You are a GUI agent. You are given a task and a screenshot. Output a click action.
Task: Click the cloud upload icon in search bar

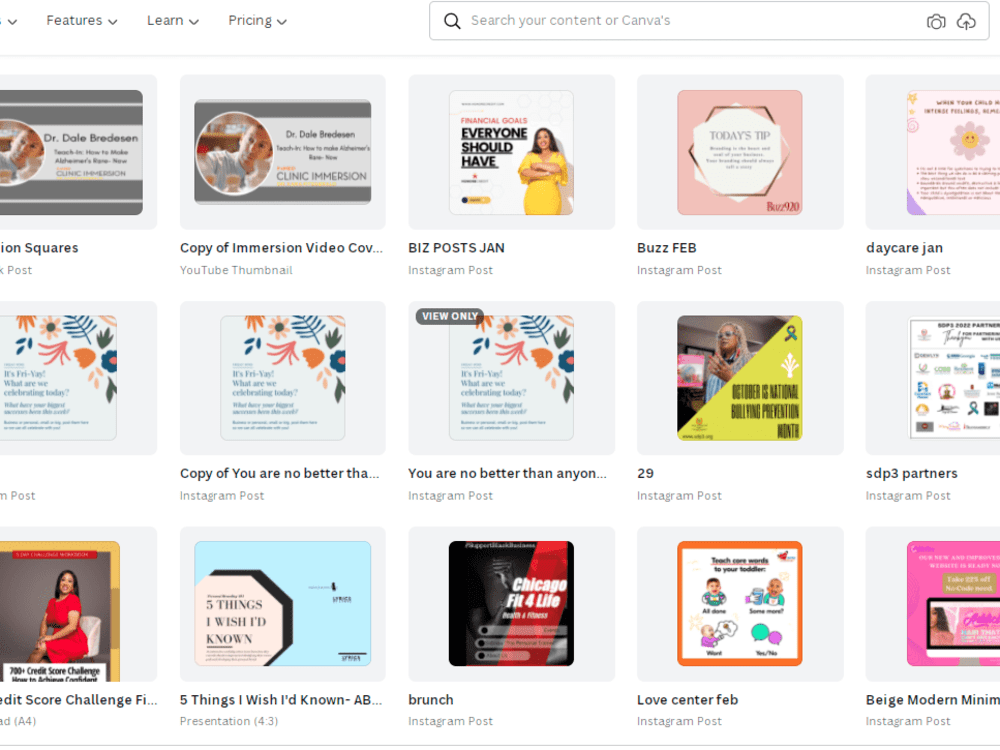coord(966,22)
